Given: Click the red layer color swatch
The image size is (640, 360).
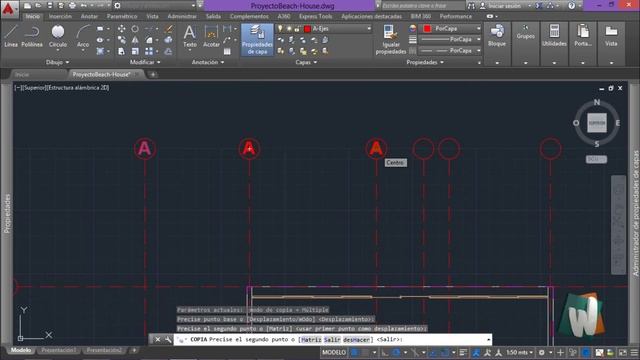Looking at the screenshot, I should 307,29.
